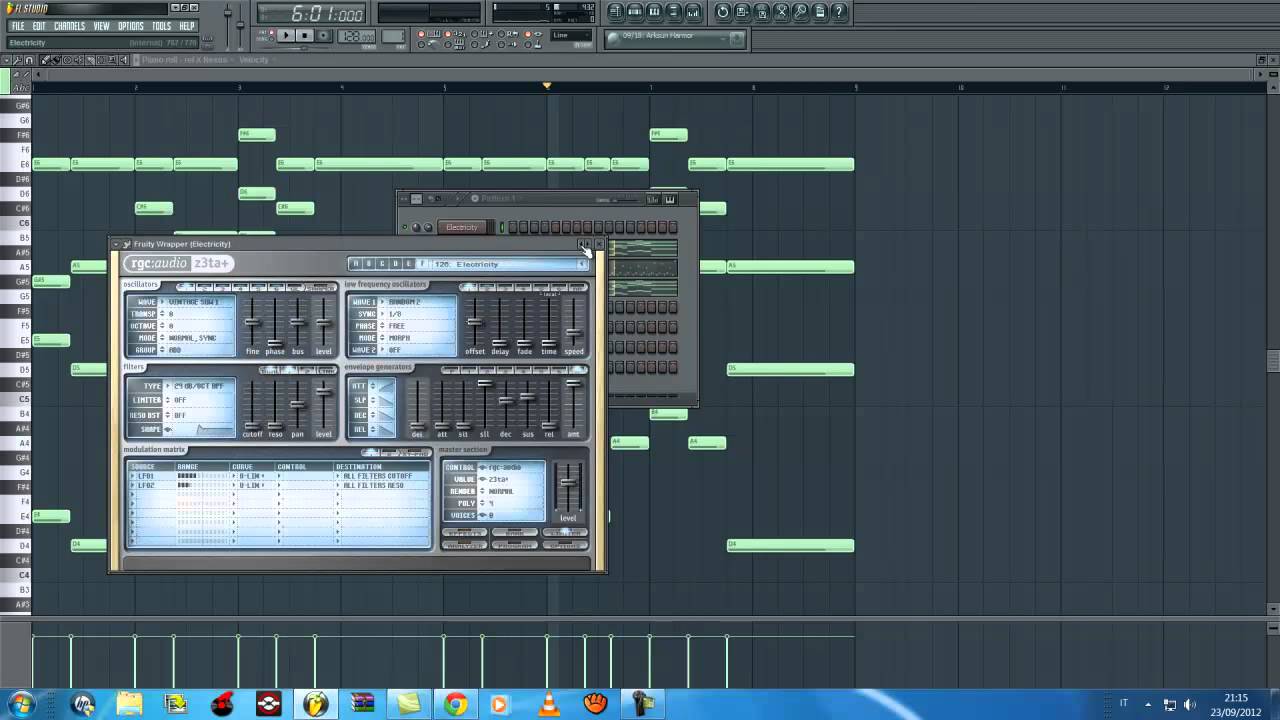Toggle filter RESO BST Off setting

point(198,415)
